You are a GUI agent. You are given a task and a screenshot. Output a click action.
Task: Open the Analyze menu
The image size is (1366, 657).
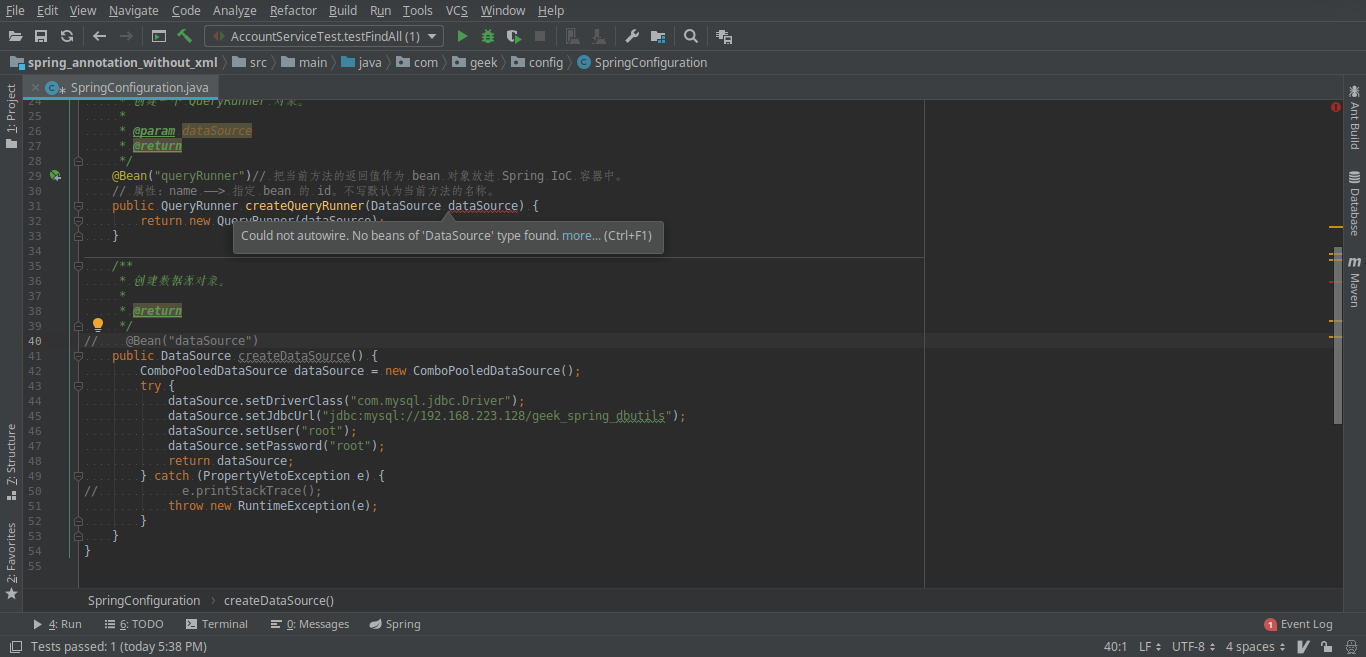pyautogui.click(x=235, y=10)
